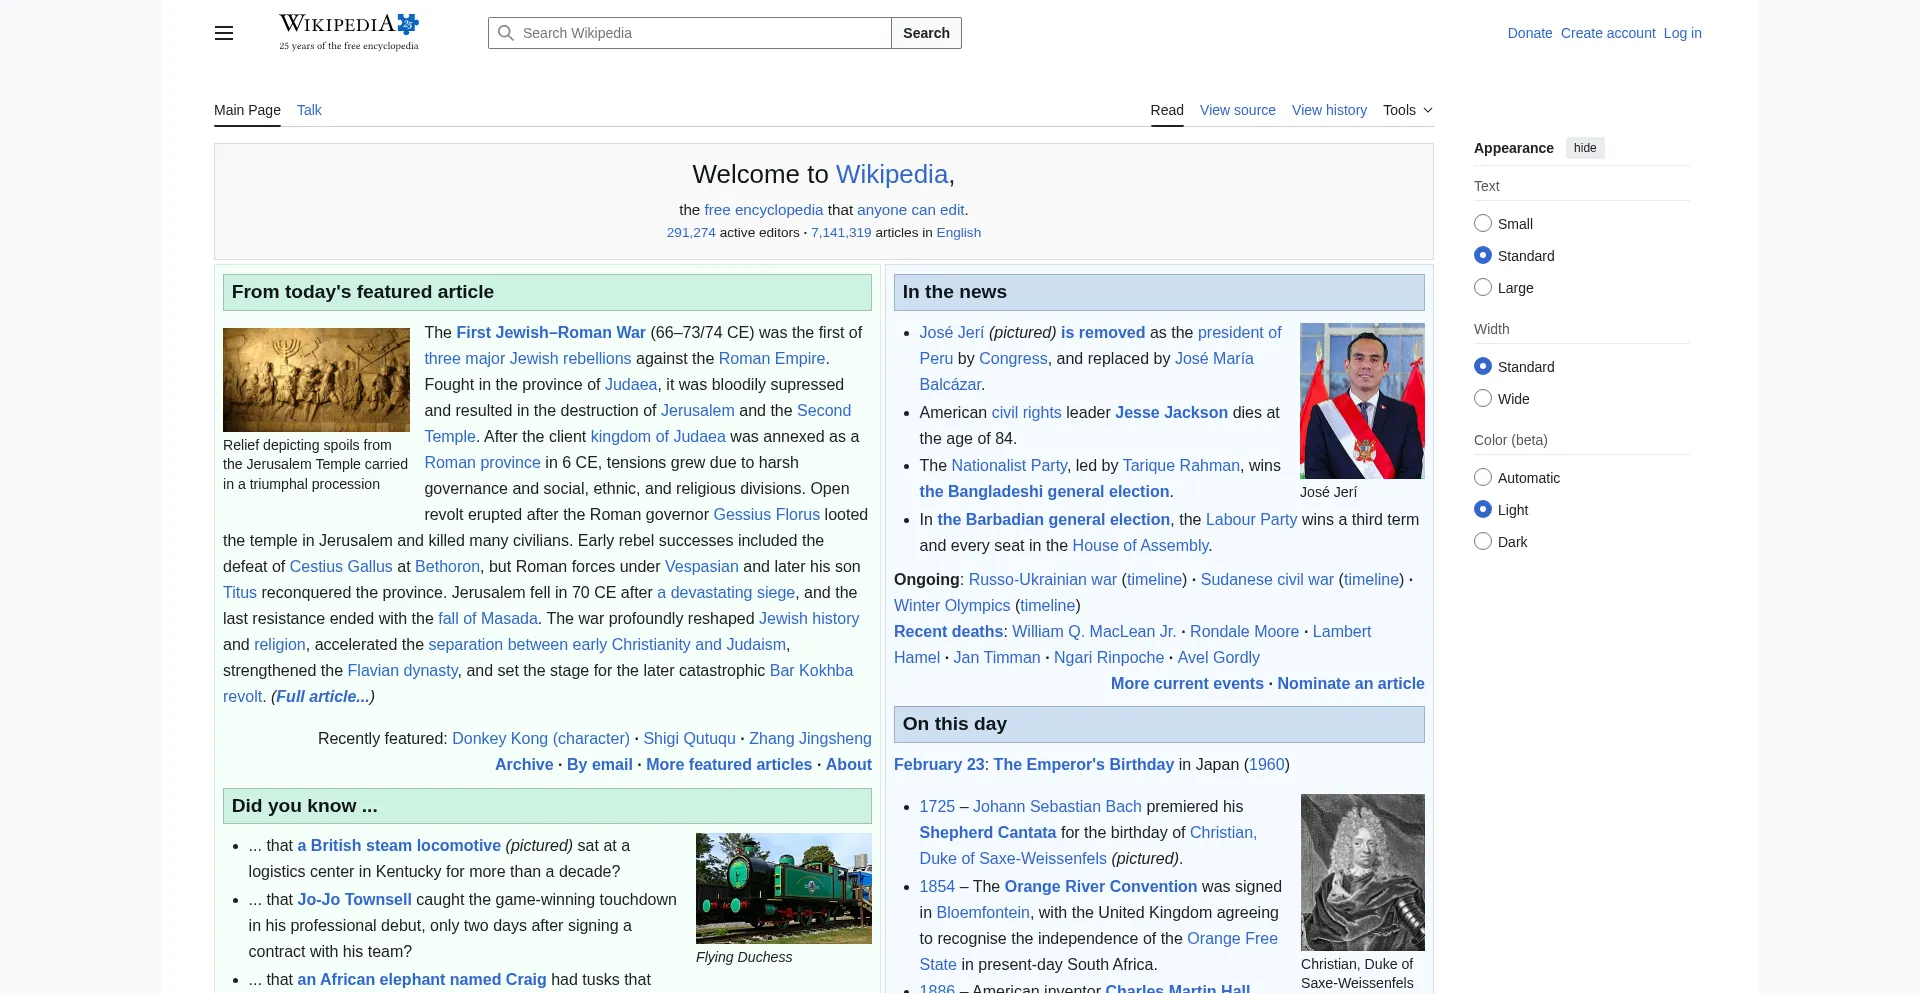This screenshot has width=1920, height=993.
Task: Click By email link
Action: (x=600, y=764)
